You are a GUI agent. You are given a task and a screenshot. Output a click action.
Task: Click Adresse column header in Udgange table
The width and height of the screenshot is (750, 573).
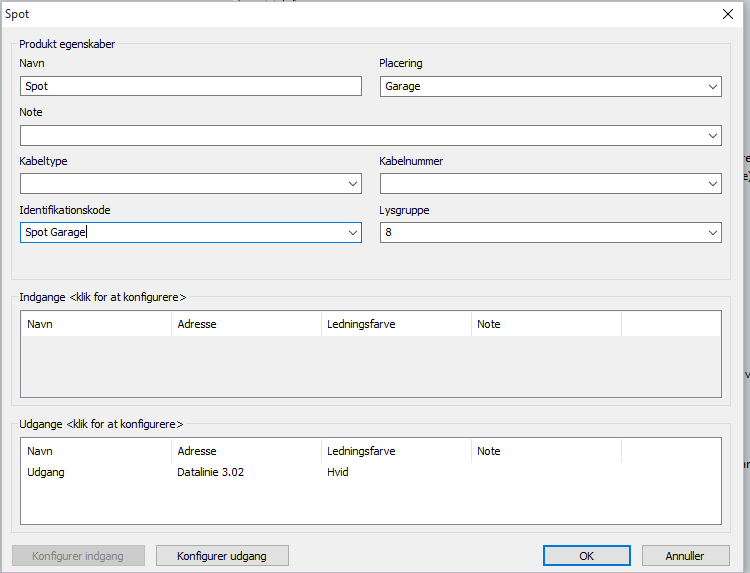tap(245, 451)
